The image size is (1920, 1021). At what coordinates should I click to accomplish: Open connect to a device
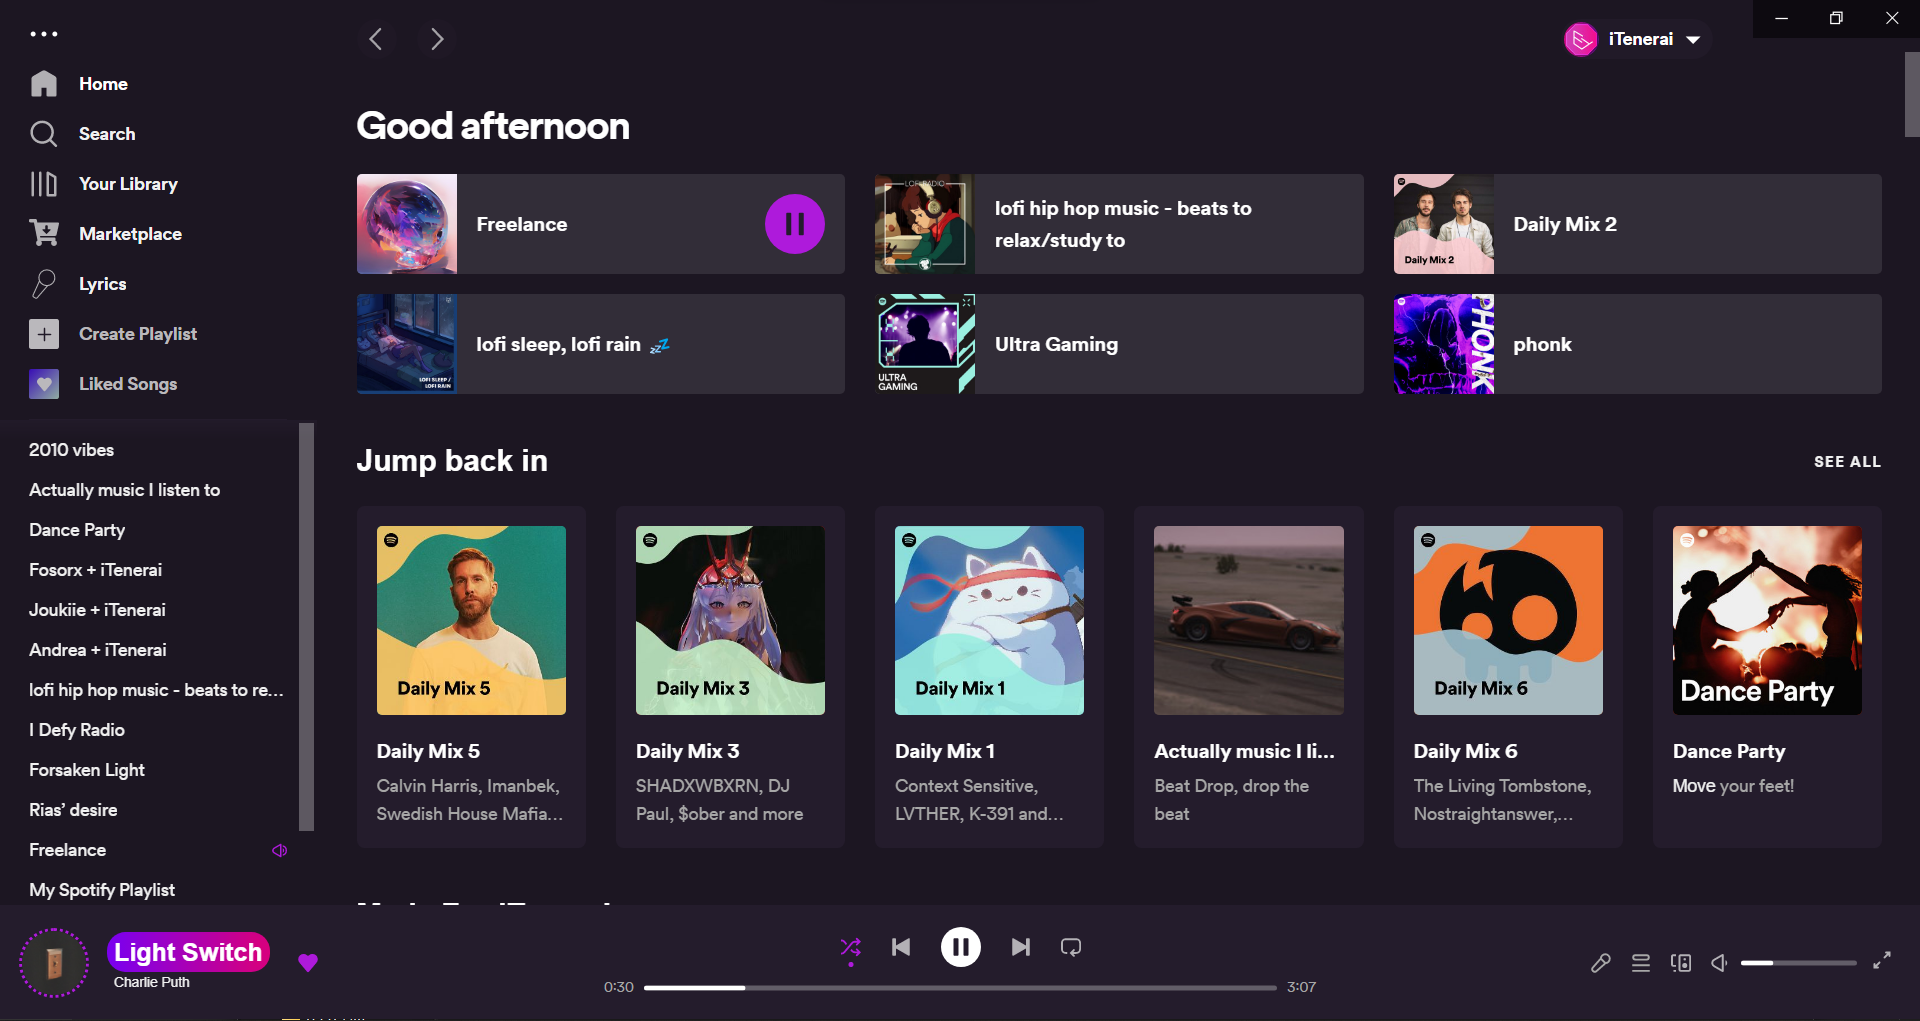click(x=1681, y=963)
